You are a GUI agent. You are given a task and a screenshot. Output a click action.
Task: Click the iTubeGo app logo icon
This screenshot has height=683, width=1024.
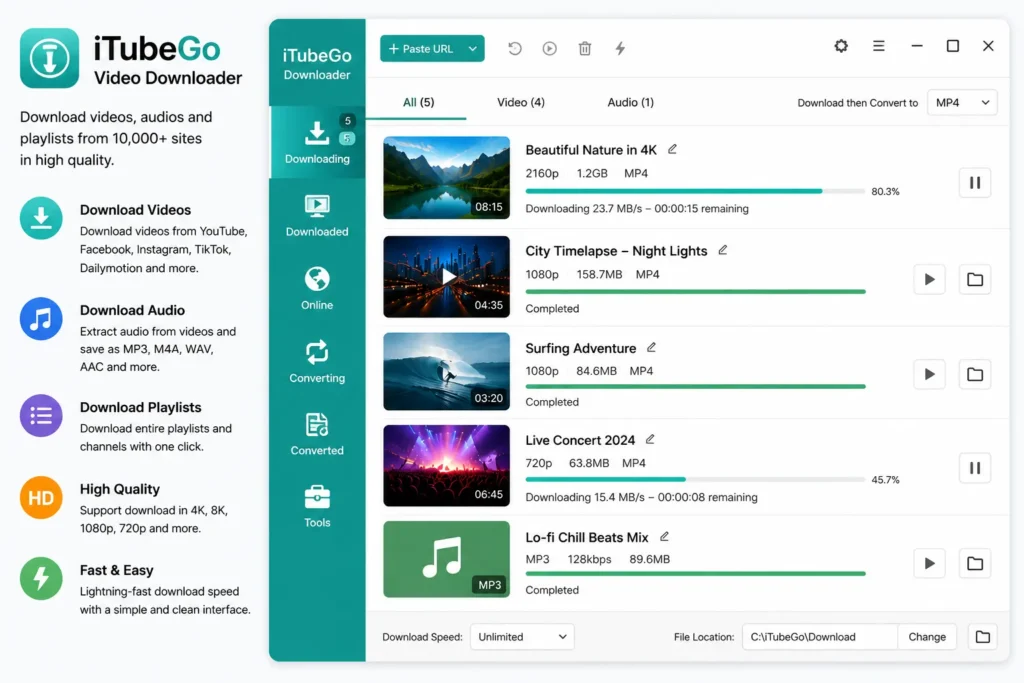pos(50,58)
